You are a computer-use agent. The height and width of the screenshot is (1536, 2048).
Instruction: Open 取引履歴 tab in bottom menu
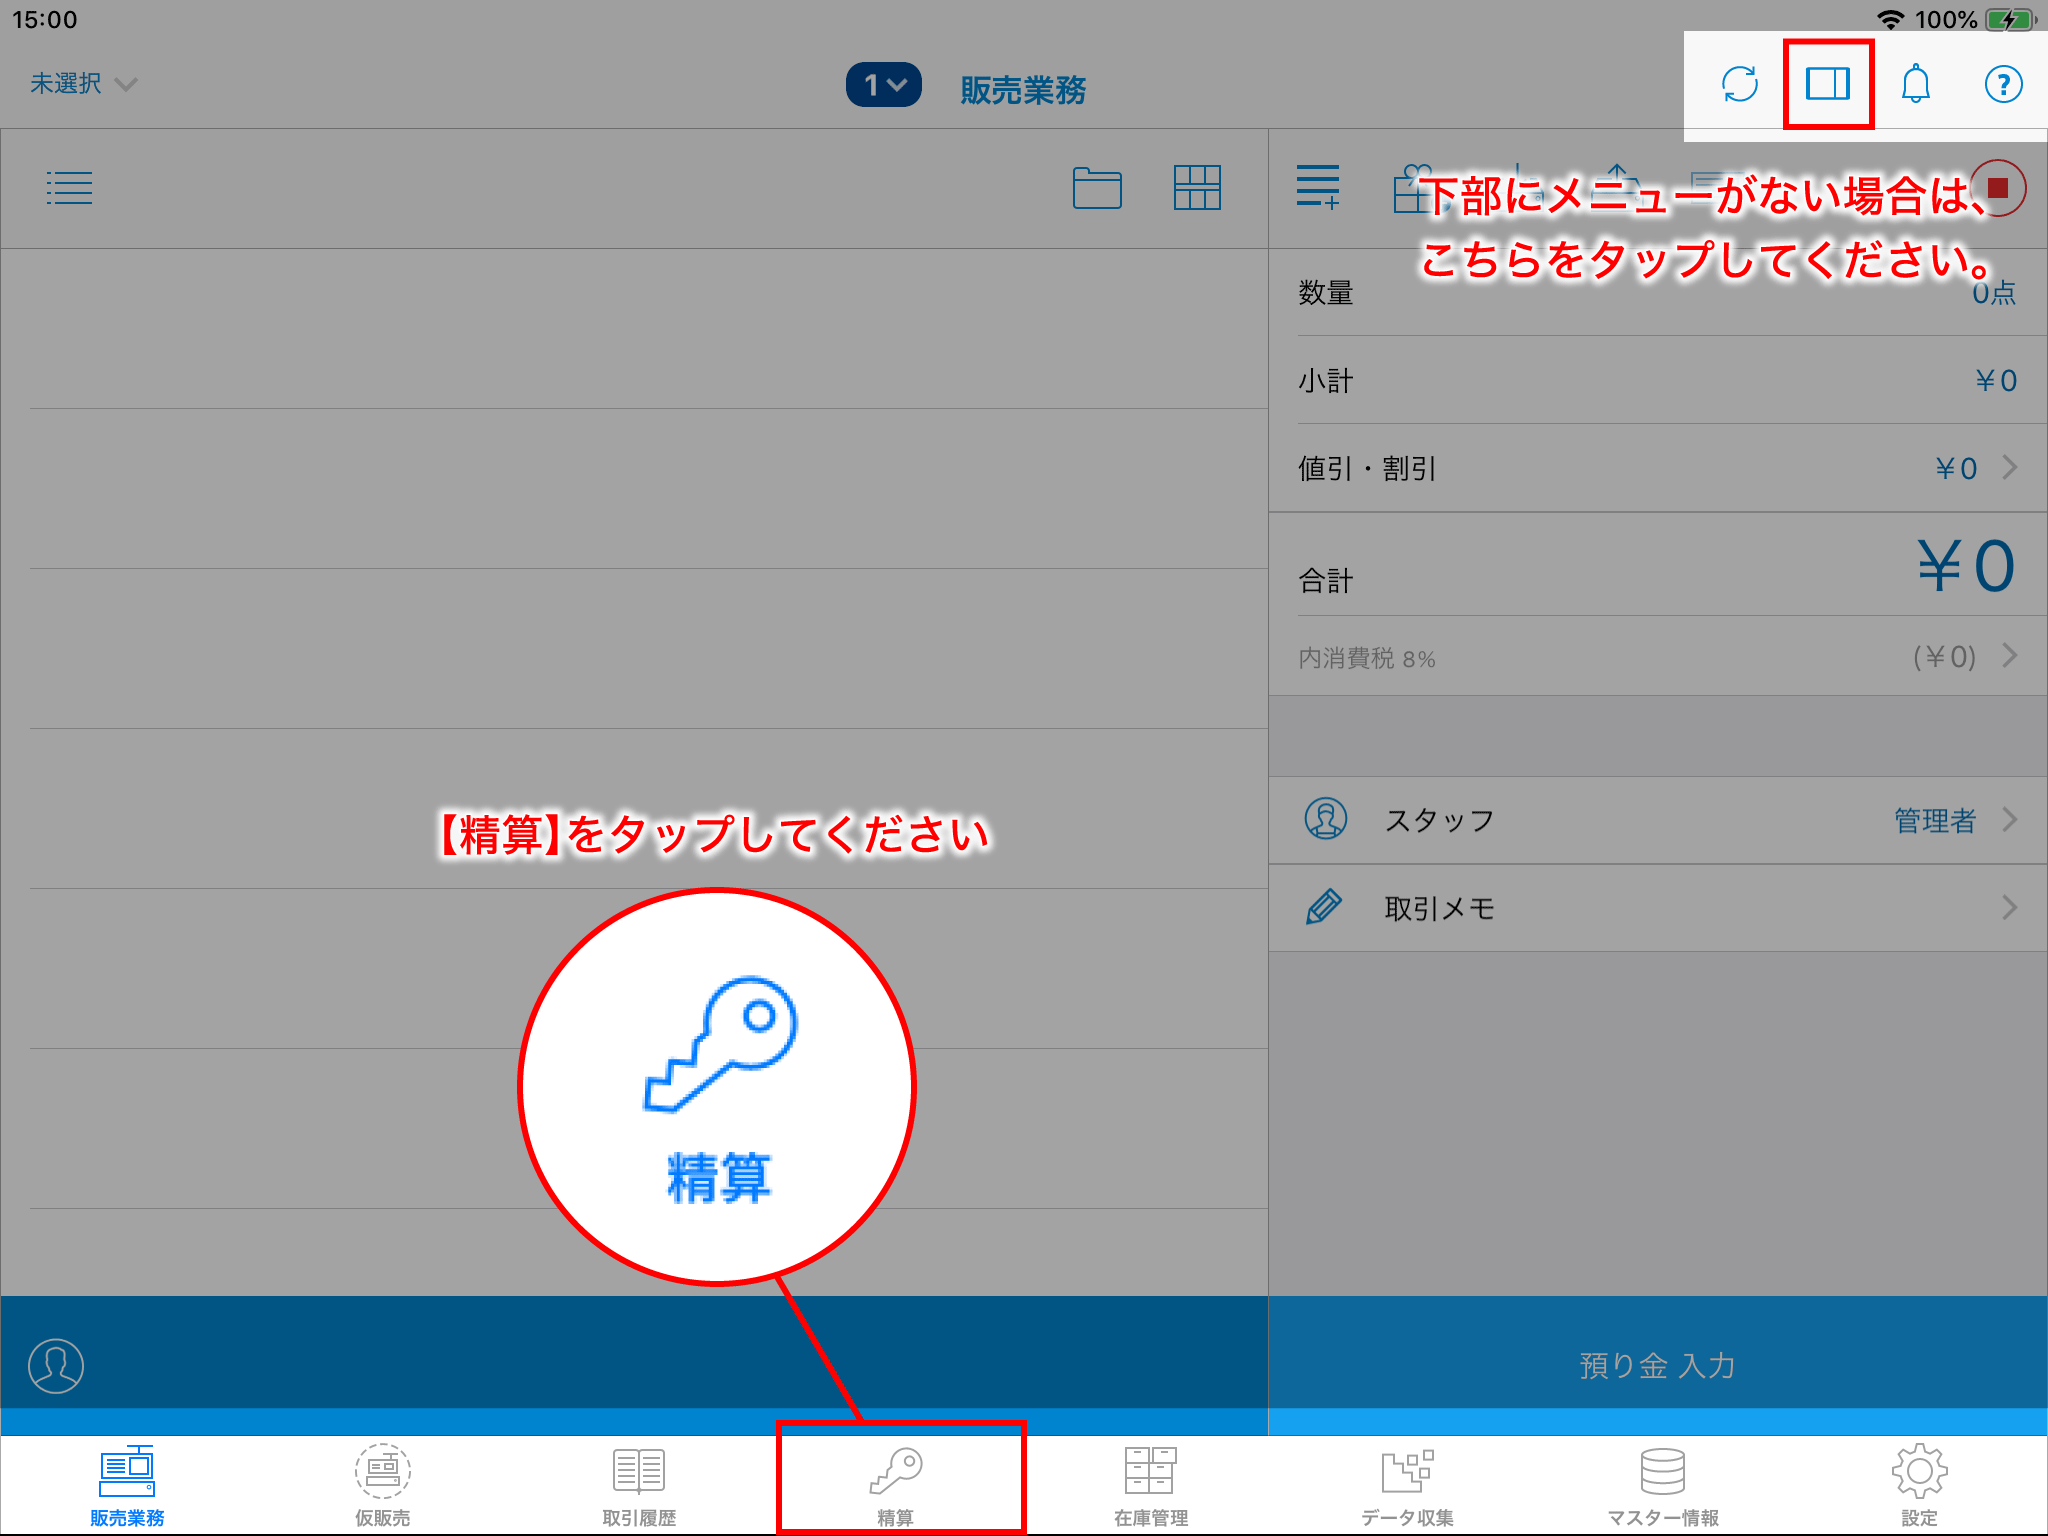click(x=639, y=1486)
